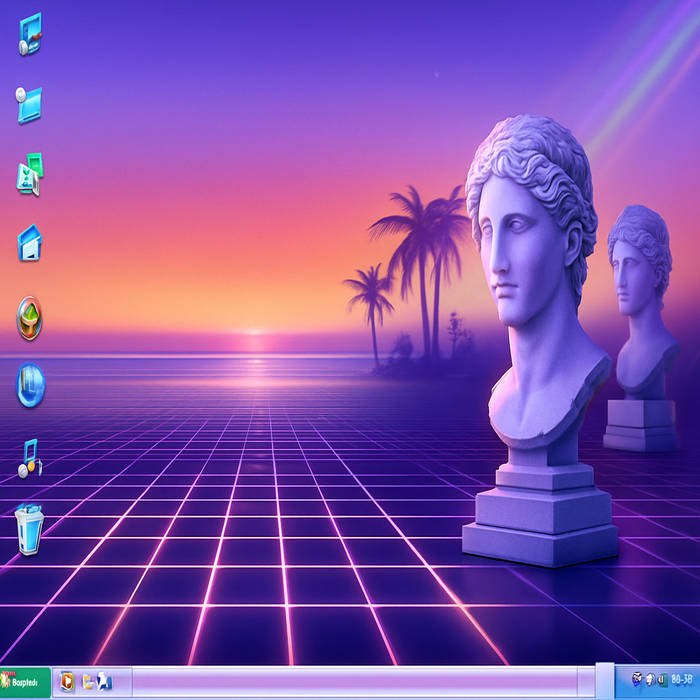Click the round white system tray icon
This screenshot has height=700, width=700.
pos(649,681)
